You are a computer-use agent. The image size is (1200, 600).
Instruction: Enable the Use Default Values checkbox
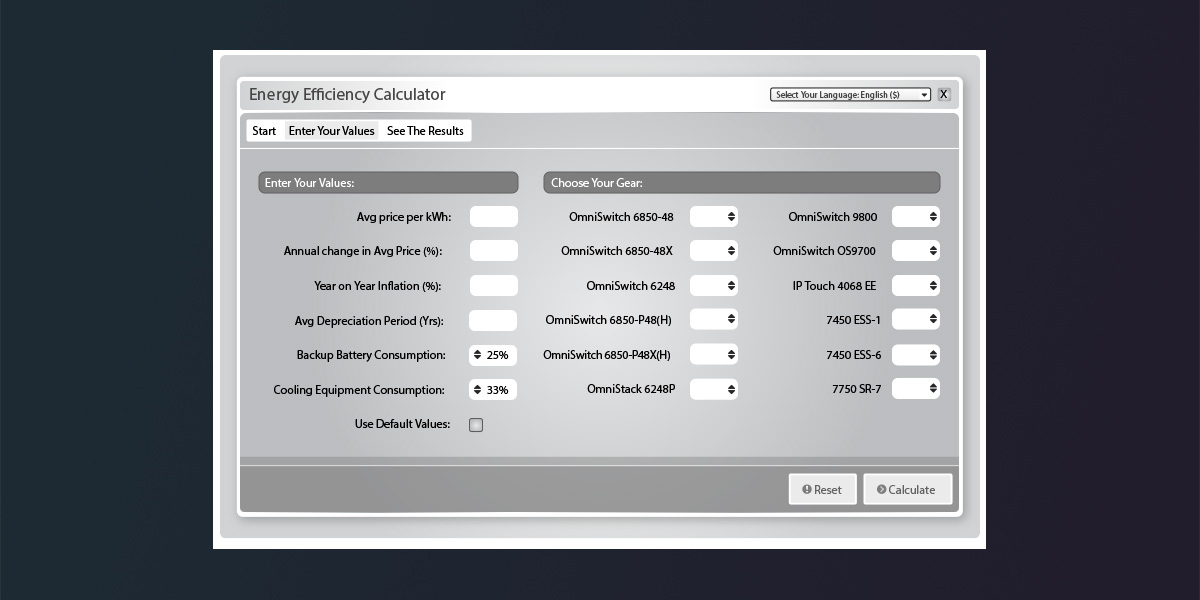[x=476, y=425]
